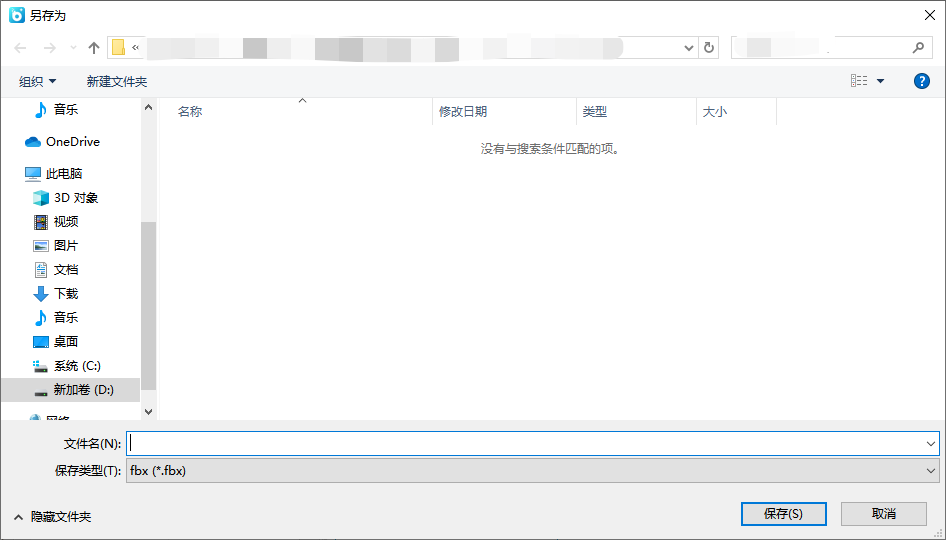
Task: Expand the address bar history dropdown
Action: tap(688, 48)
